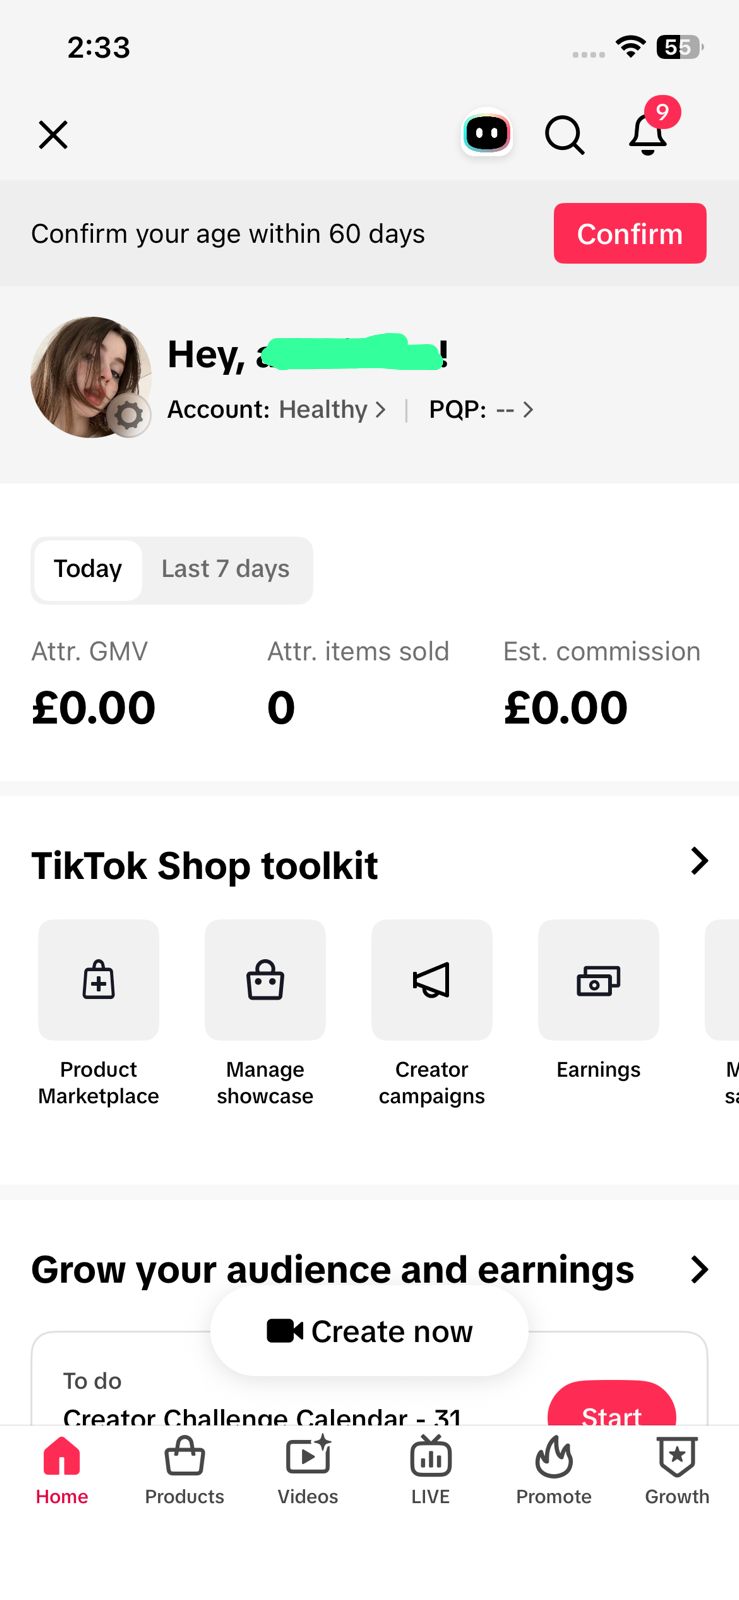Select the Today period toggle

[x=88, y=569]
